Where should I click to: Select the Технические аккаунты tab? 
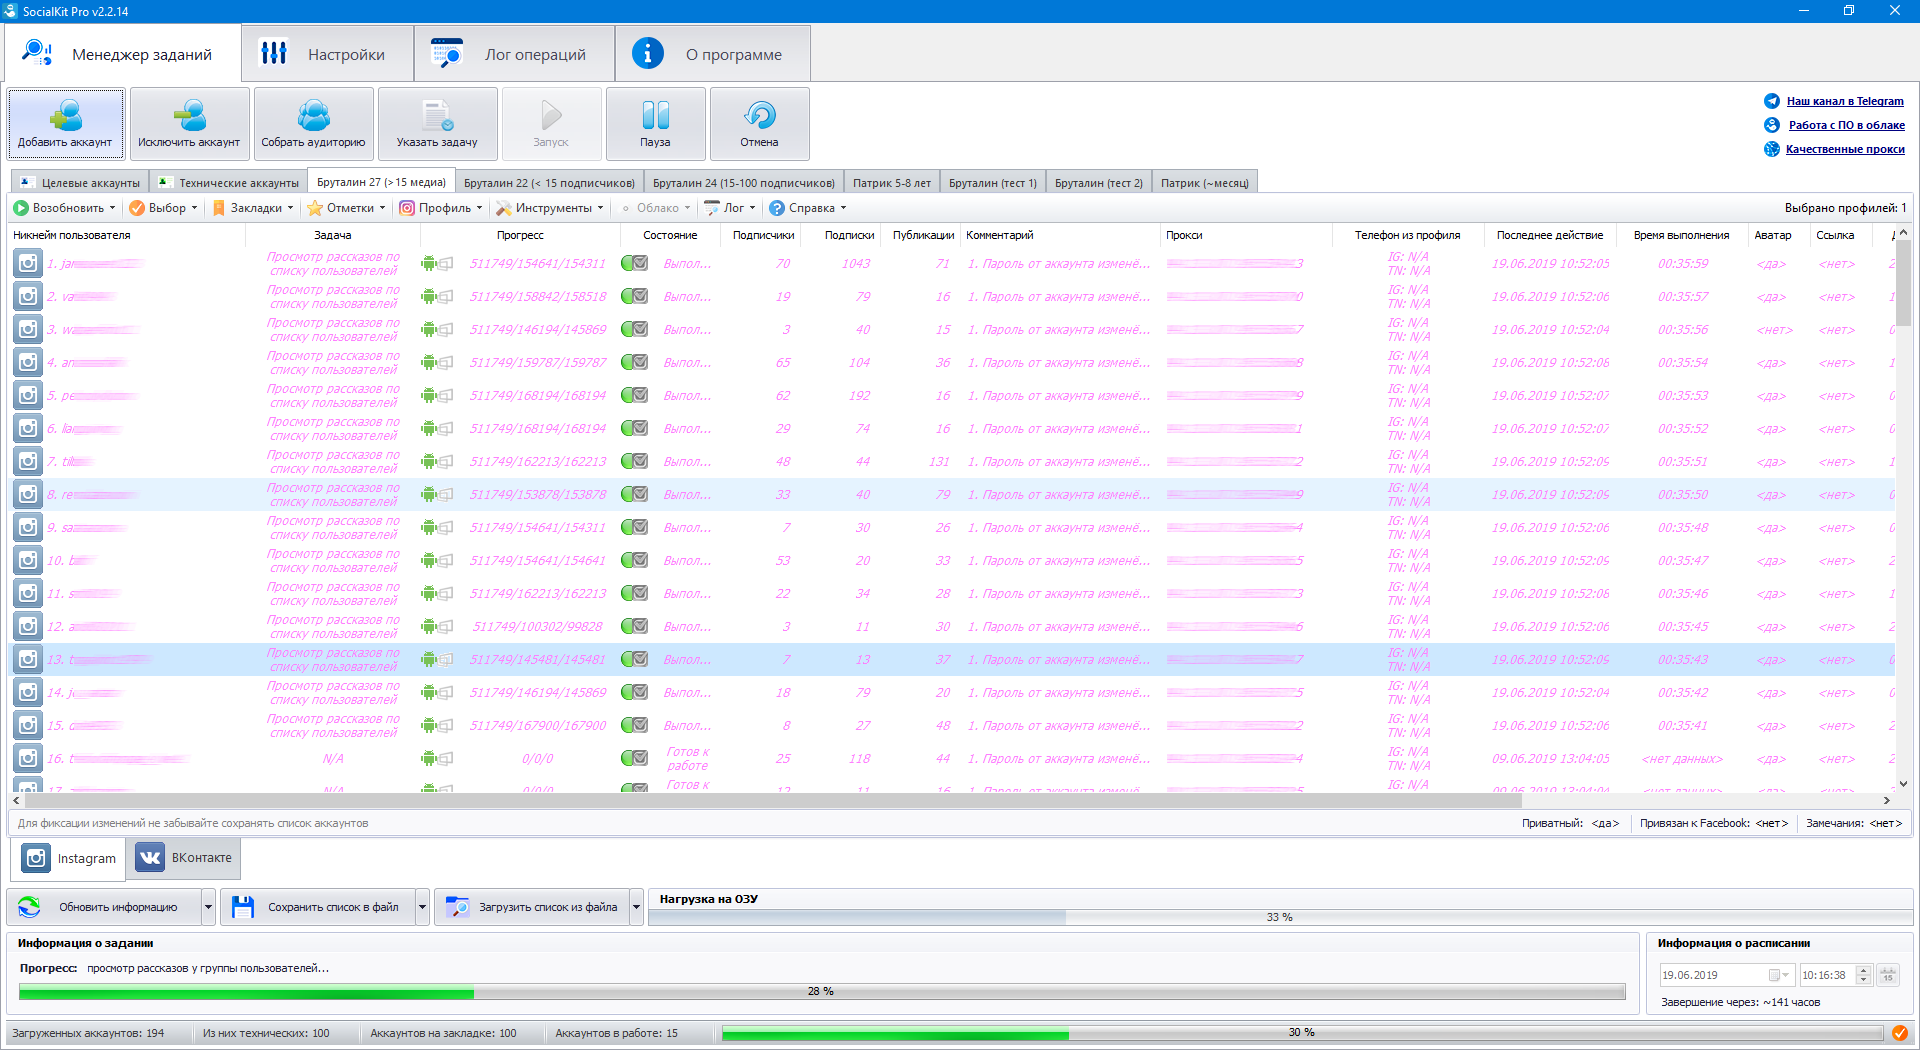click(x=229, y=183)
